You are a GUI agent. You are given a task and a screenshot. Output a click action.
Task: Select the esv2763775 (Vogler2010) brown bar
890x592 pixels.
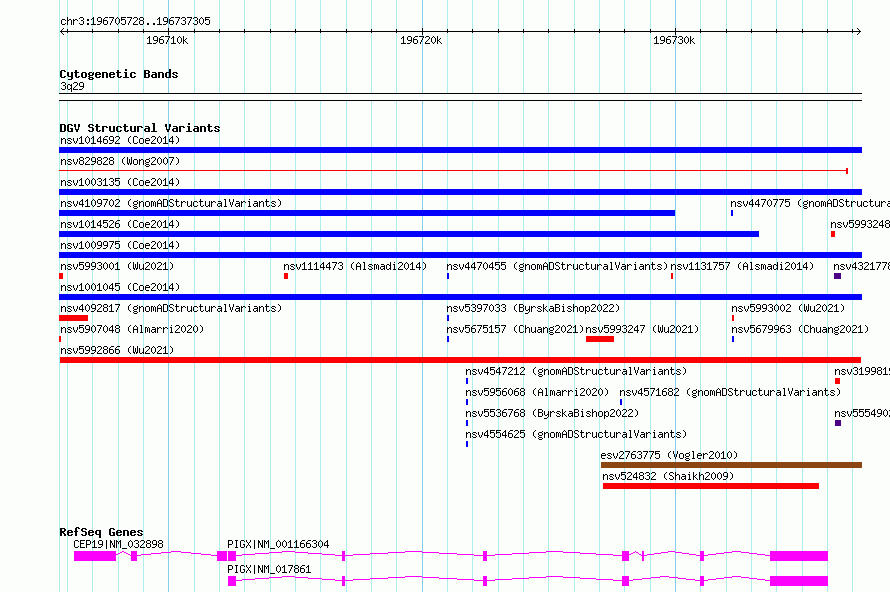[732, 465]
